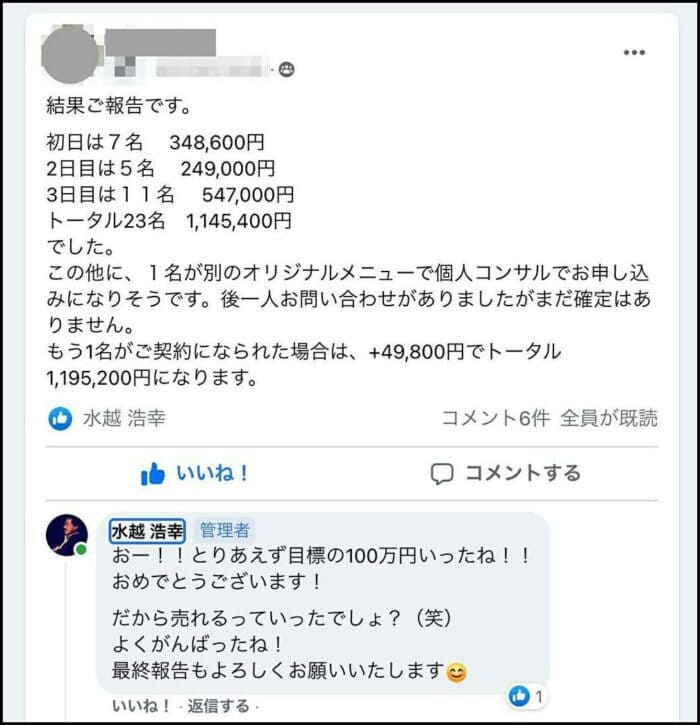The height and width of the screenshot is (725, 700).
Task: Open 水越 浩幸 name in reactions list
Action: point(124,418)
